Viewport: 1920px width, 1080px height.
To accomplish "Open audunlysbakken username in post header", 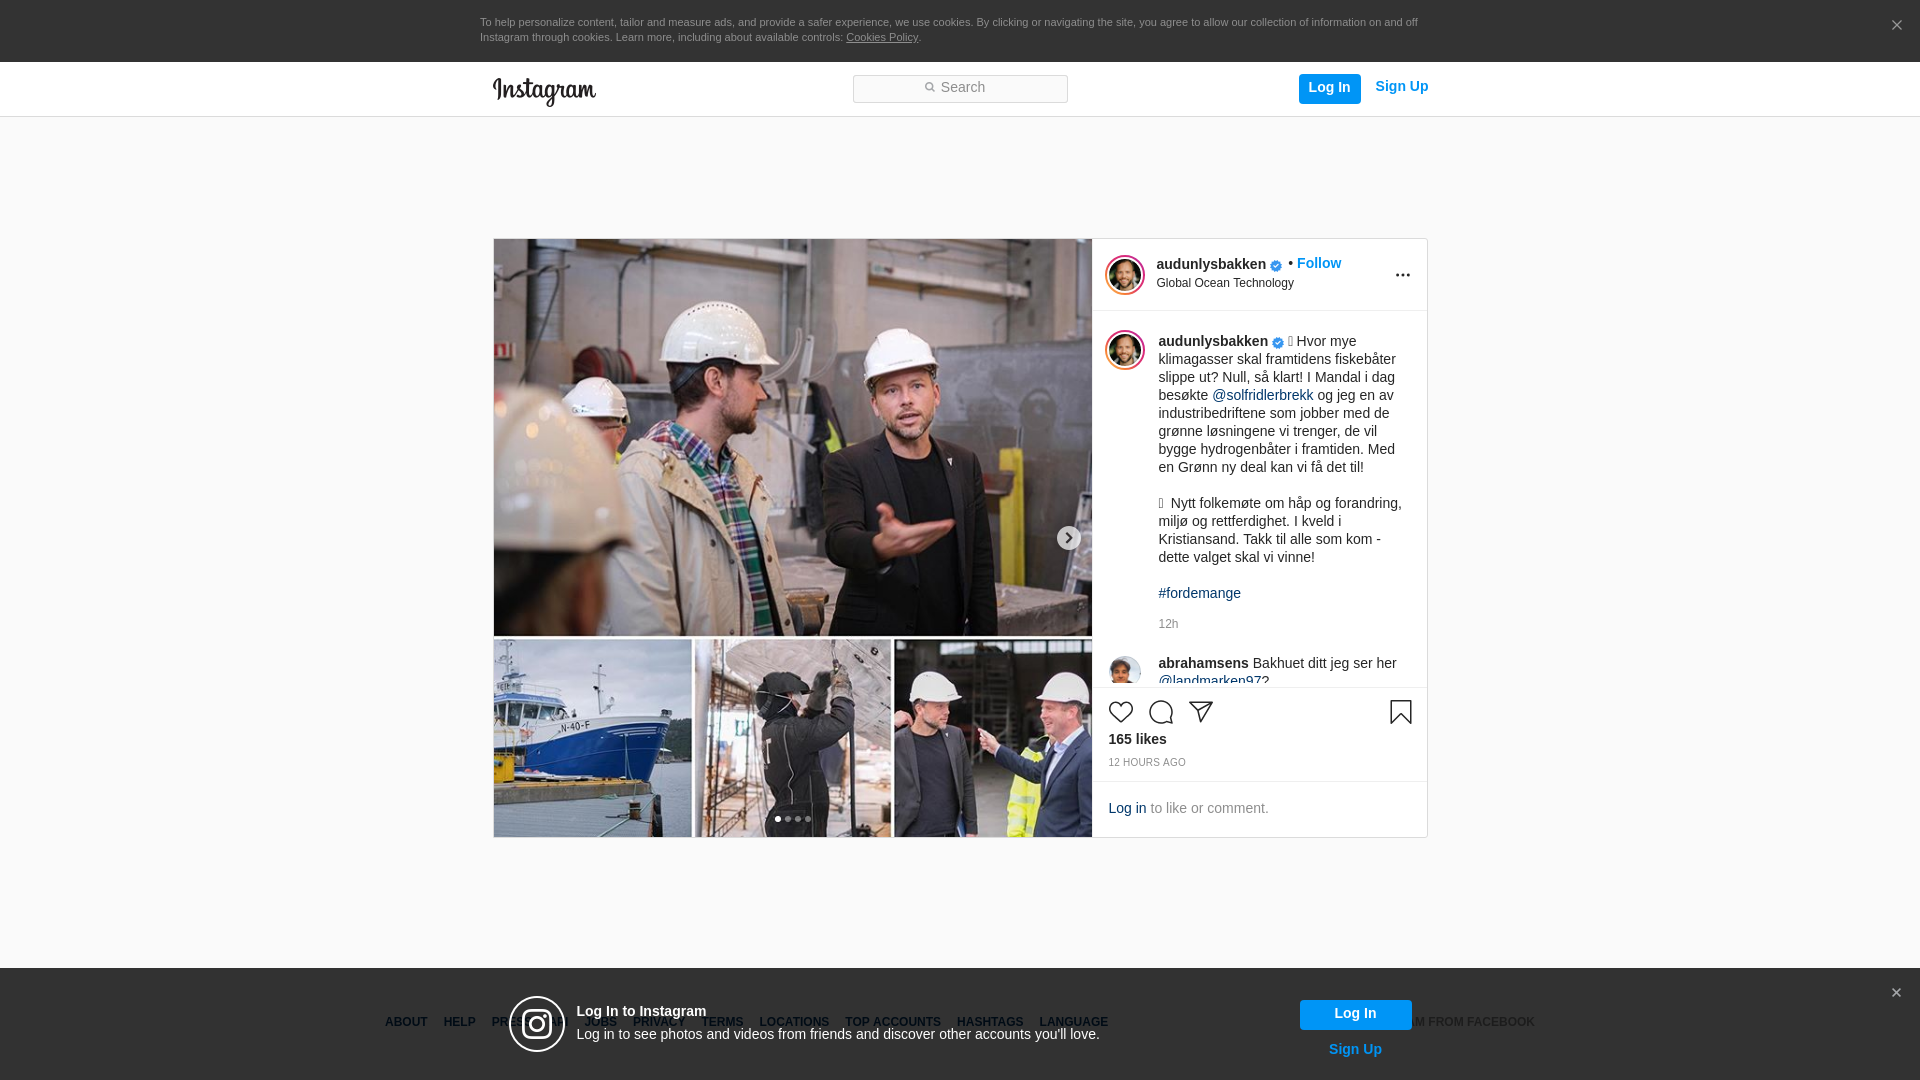I will [1211, 264].
